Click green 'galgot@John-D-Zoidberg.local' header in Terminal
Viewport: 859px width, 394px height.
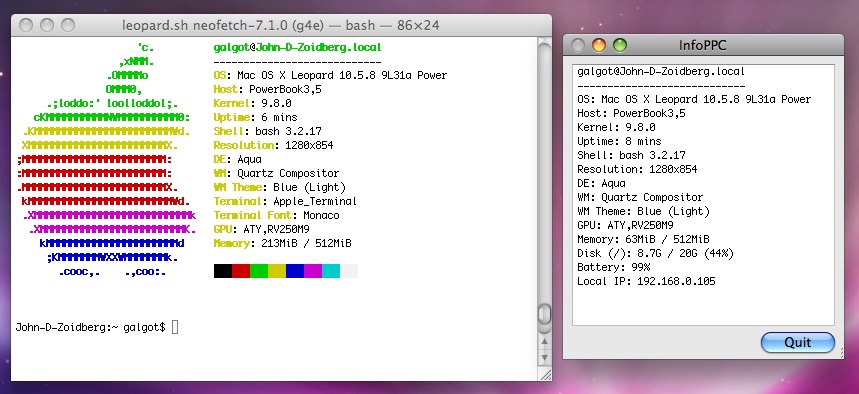pos(297,48)
